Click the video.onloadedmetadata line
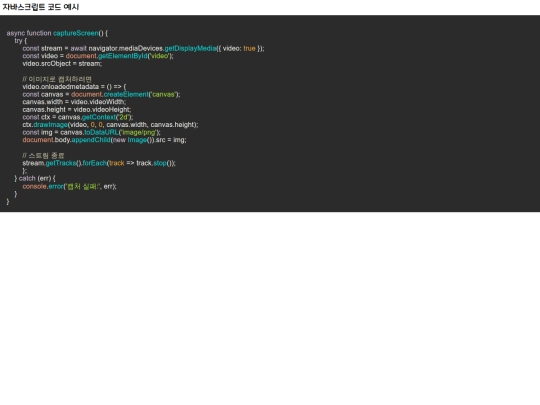The width and height of the screenshot is (540, 405). [x=74, y=86]
